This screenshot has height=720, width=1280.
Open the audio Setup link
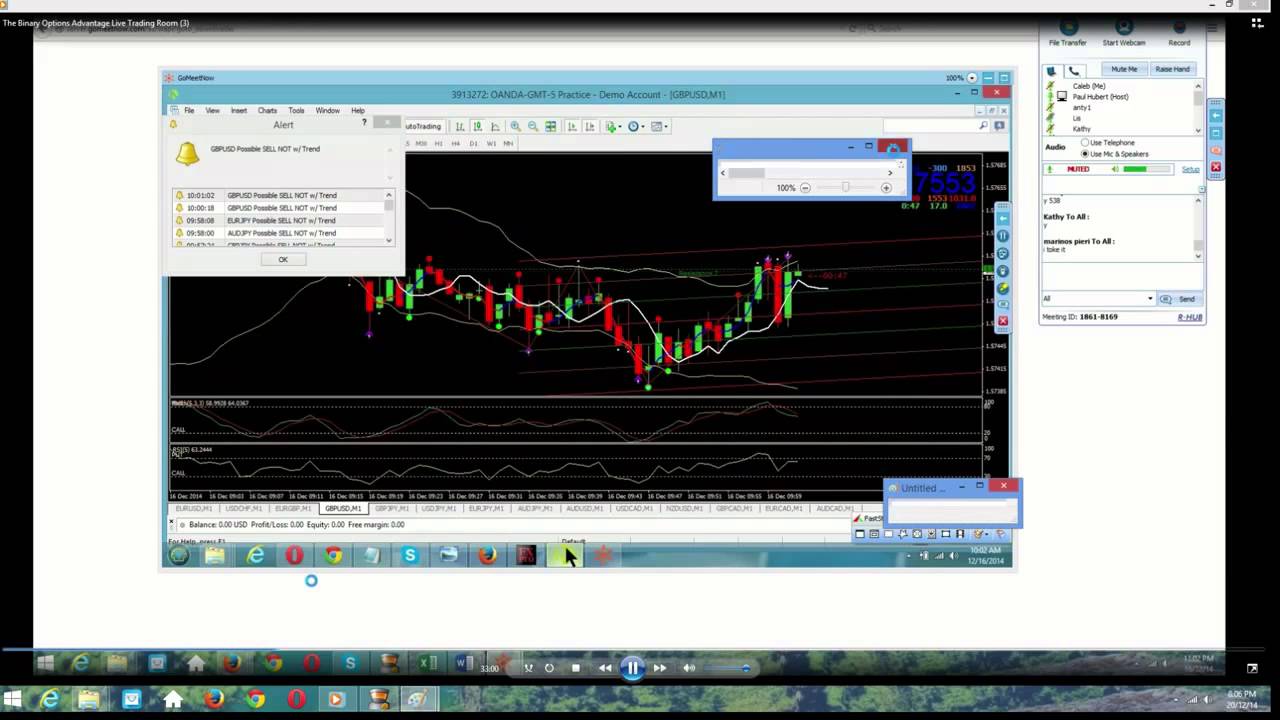[x=1190, y=169]
